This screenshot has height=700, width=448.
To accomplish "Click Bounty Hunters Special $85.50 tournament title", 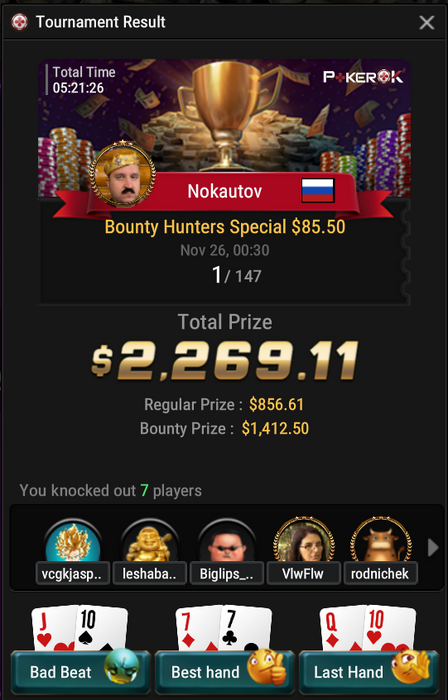I will (225, 227).
